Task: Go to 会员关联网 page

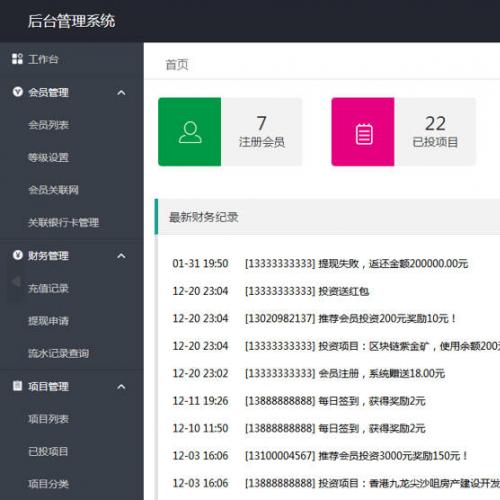Action: point(53,190)
